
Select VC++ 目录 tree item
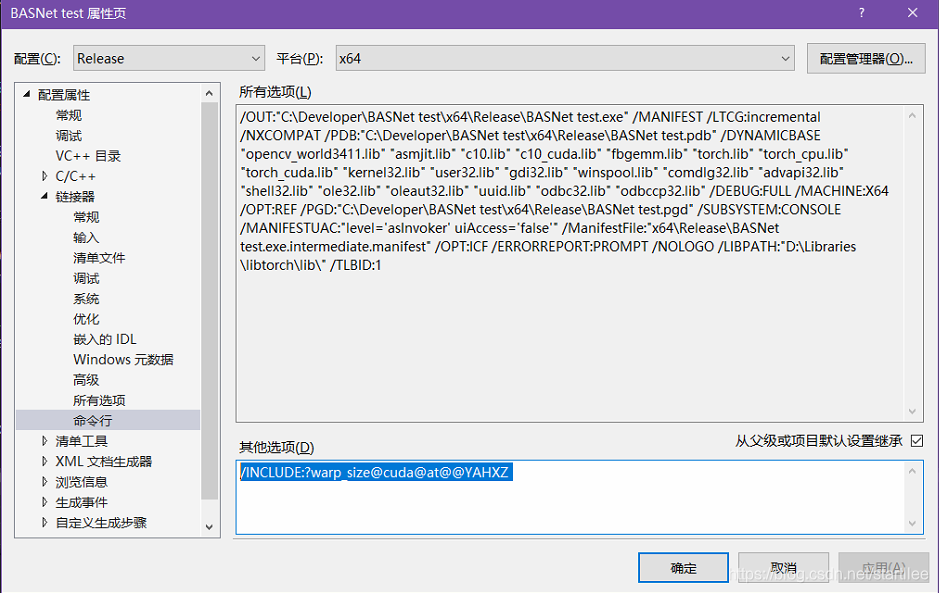pos(88,156)
